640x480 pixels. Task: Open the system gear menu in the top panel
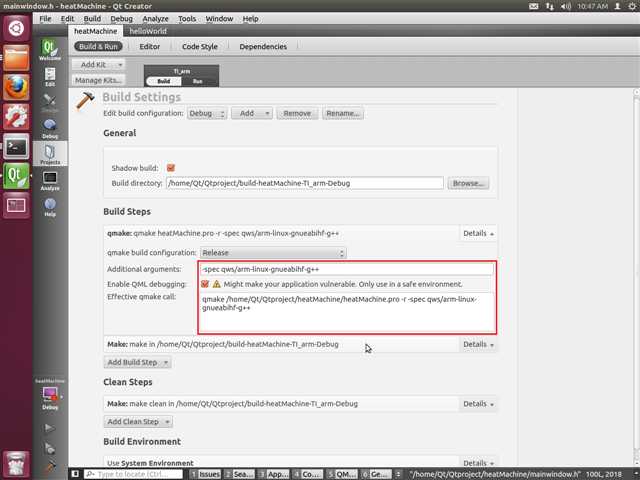pyautogui.click(x=632, y=6)
